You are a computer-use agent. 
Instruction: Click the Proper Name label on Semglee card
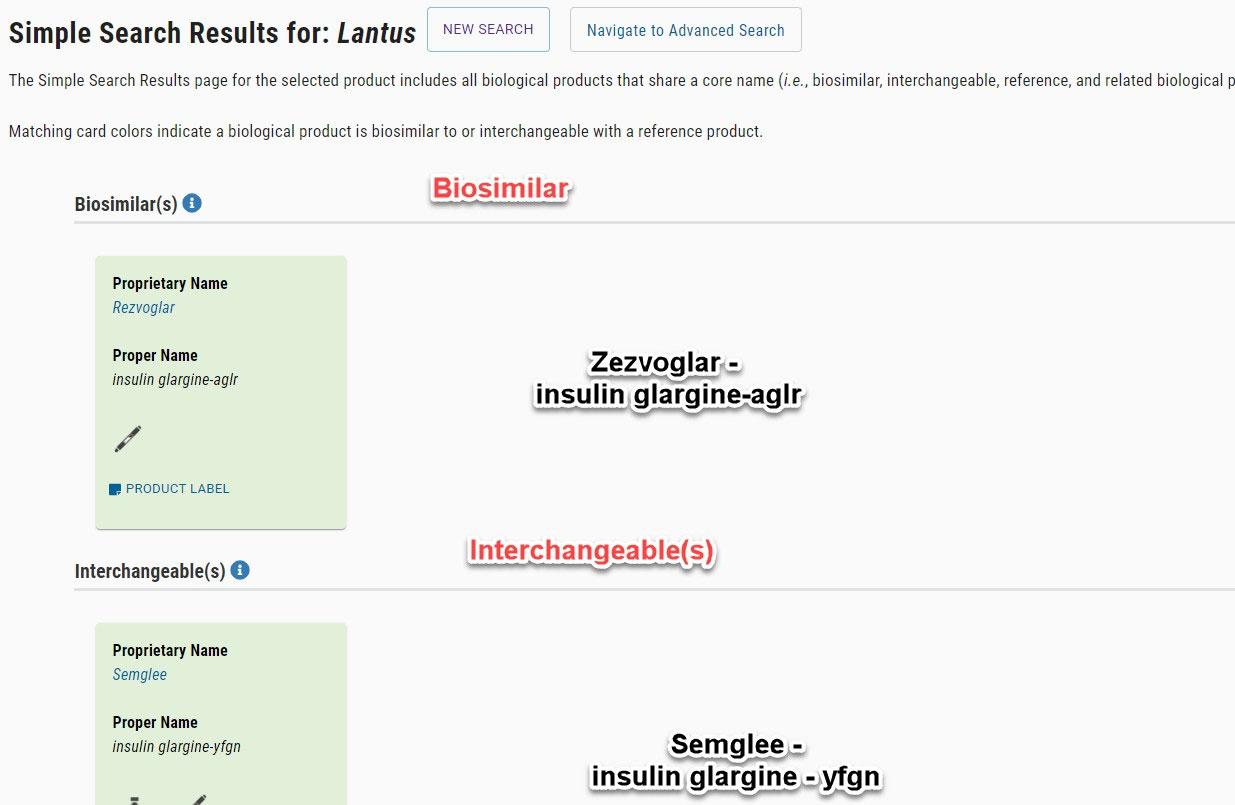click(x=155, y=722)
